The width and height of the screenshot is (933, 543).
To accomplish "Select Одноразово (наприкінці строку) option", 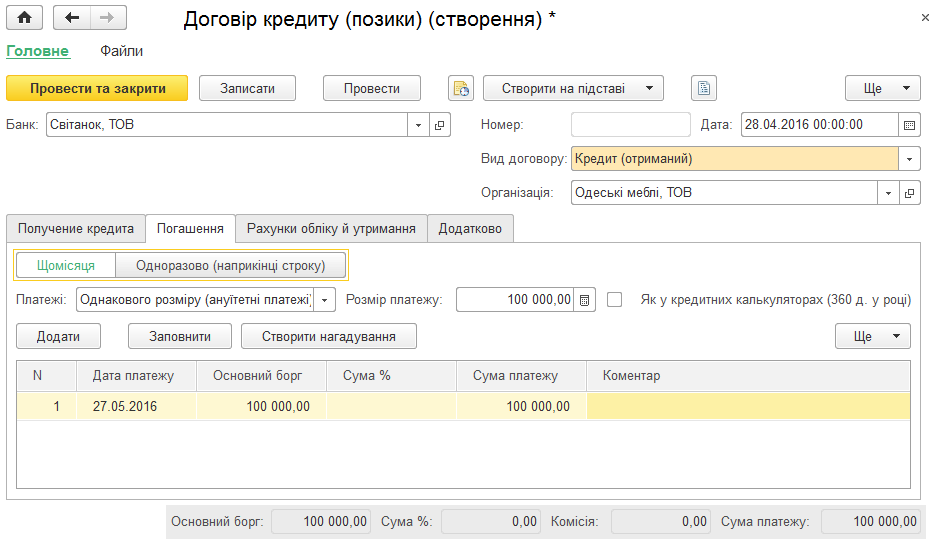I will [x=230, y=265].
